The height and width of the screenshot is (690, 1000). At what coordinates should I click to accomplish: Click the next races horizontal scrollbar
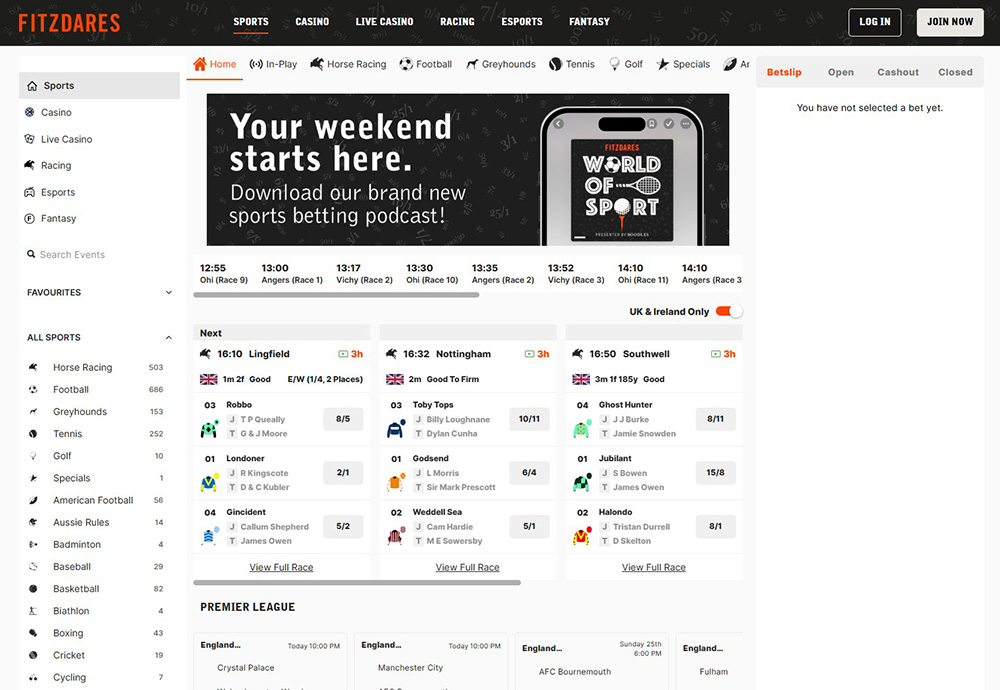(357, 582)
